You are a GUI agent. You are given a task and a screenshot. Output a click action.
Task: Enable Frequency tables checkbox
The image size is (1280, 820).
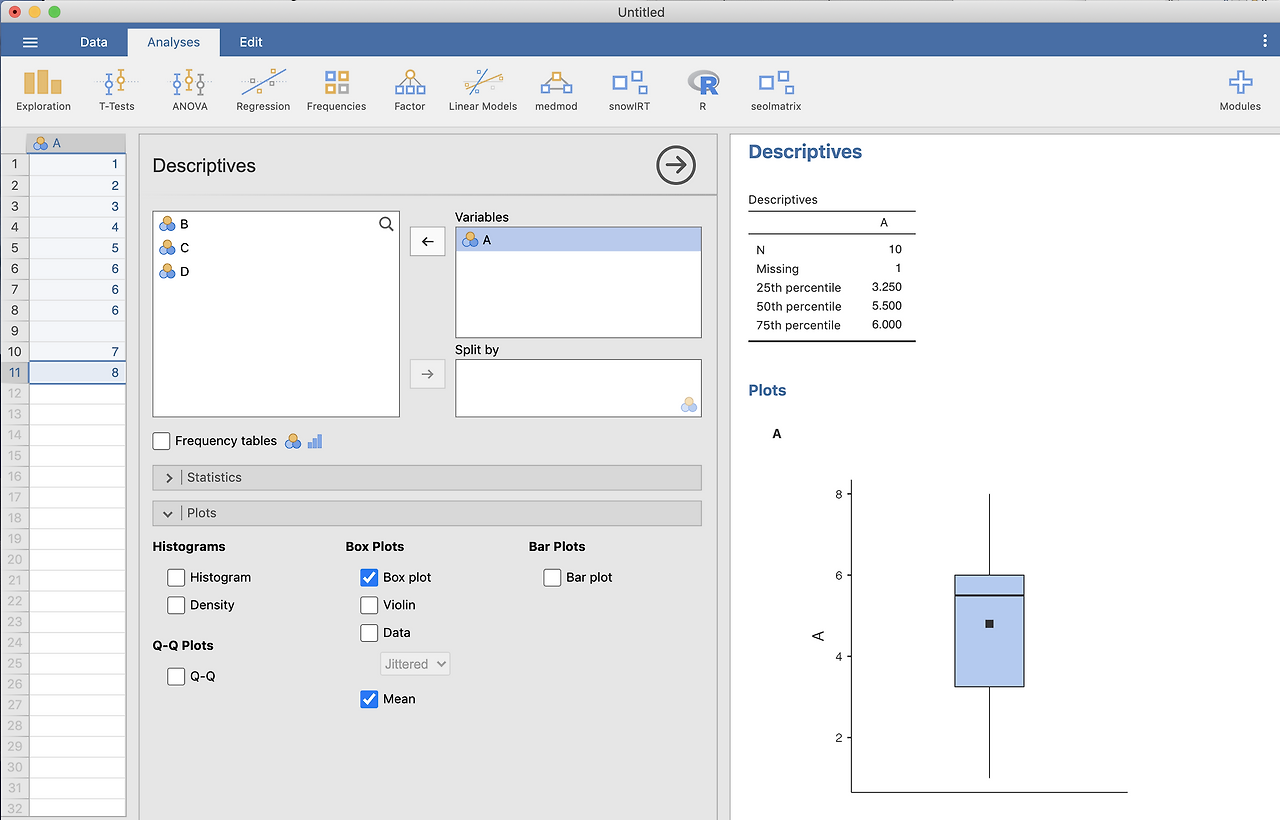[161, 441]
